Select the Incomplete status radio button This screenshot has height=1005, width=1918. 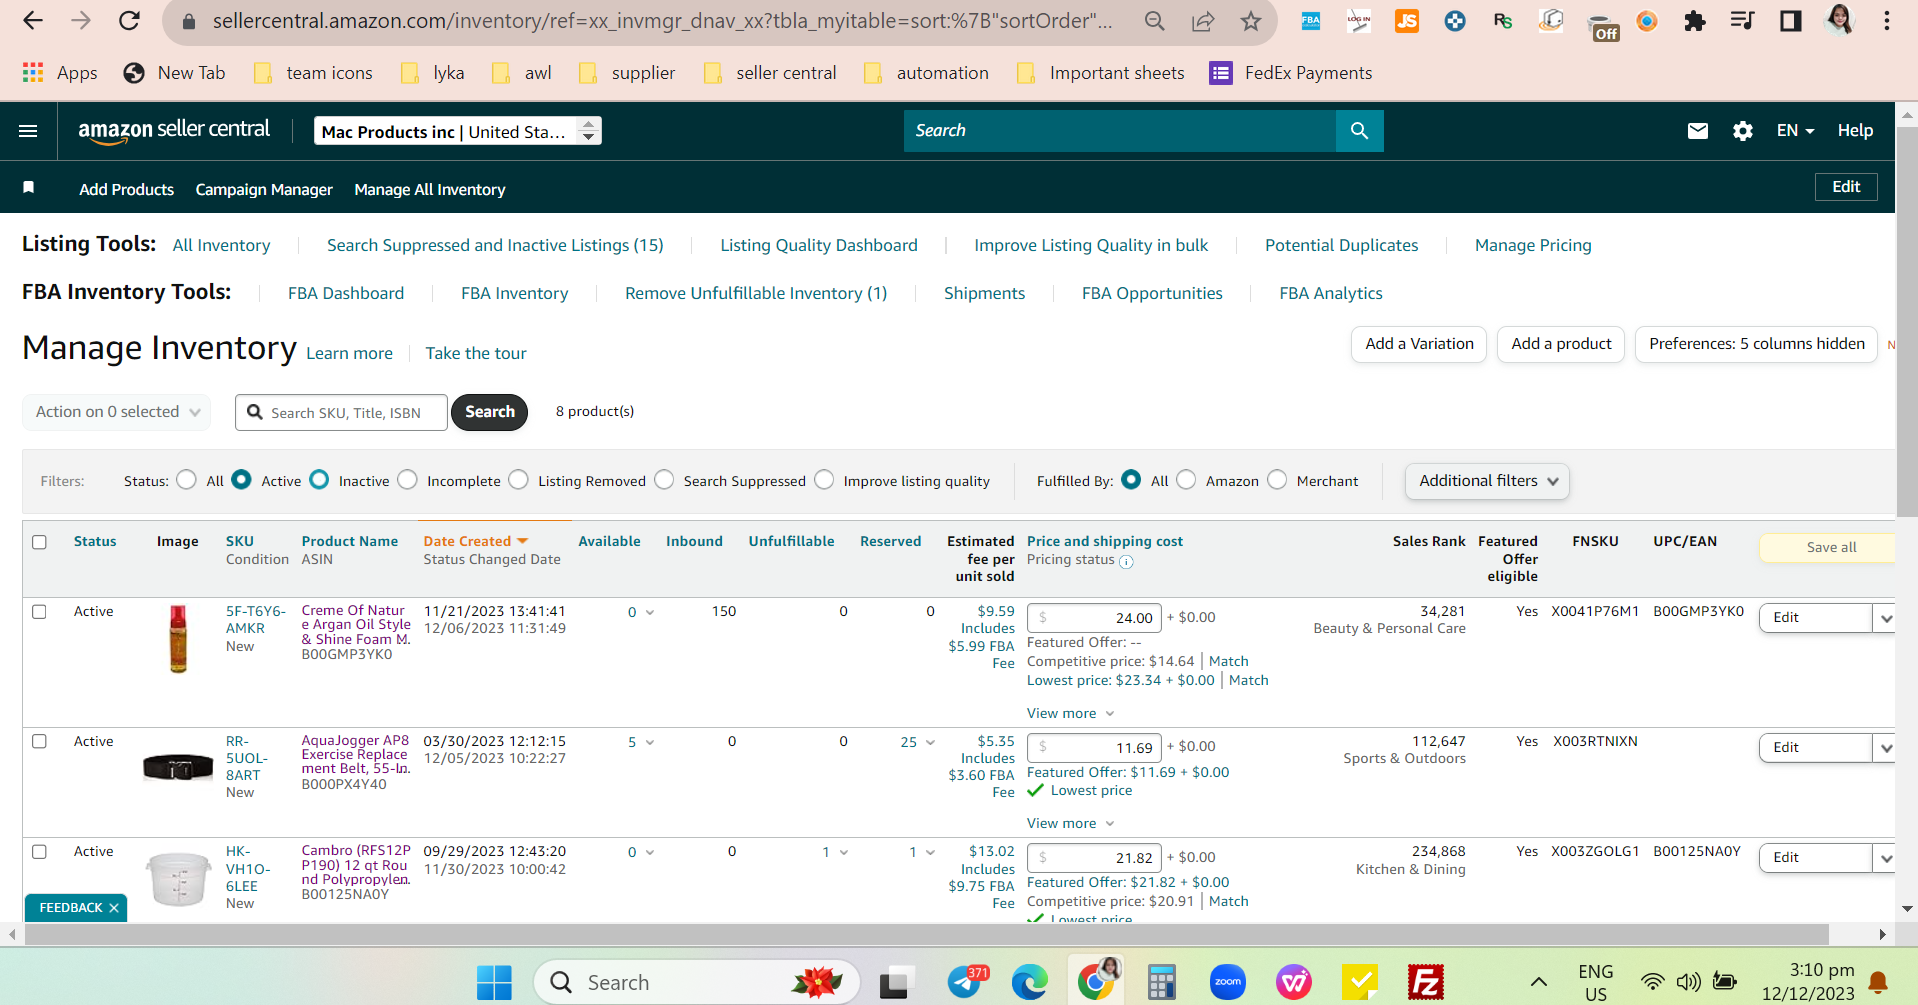(x=407, y=480)
